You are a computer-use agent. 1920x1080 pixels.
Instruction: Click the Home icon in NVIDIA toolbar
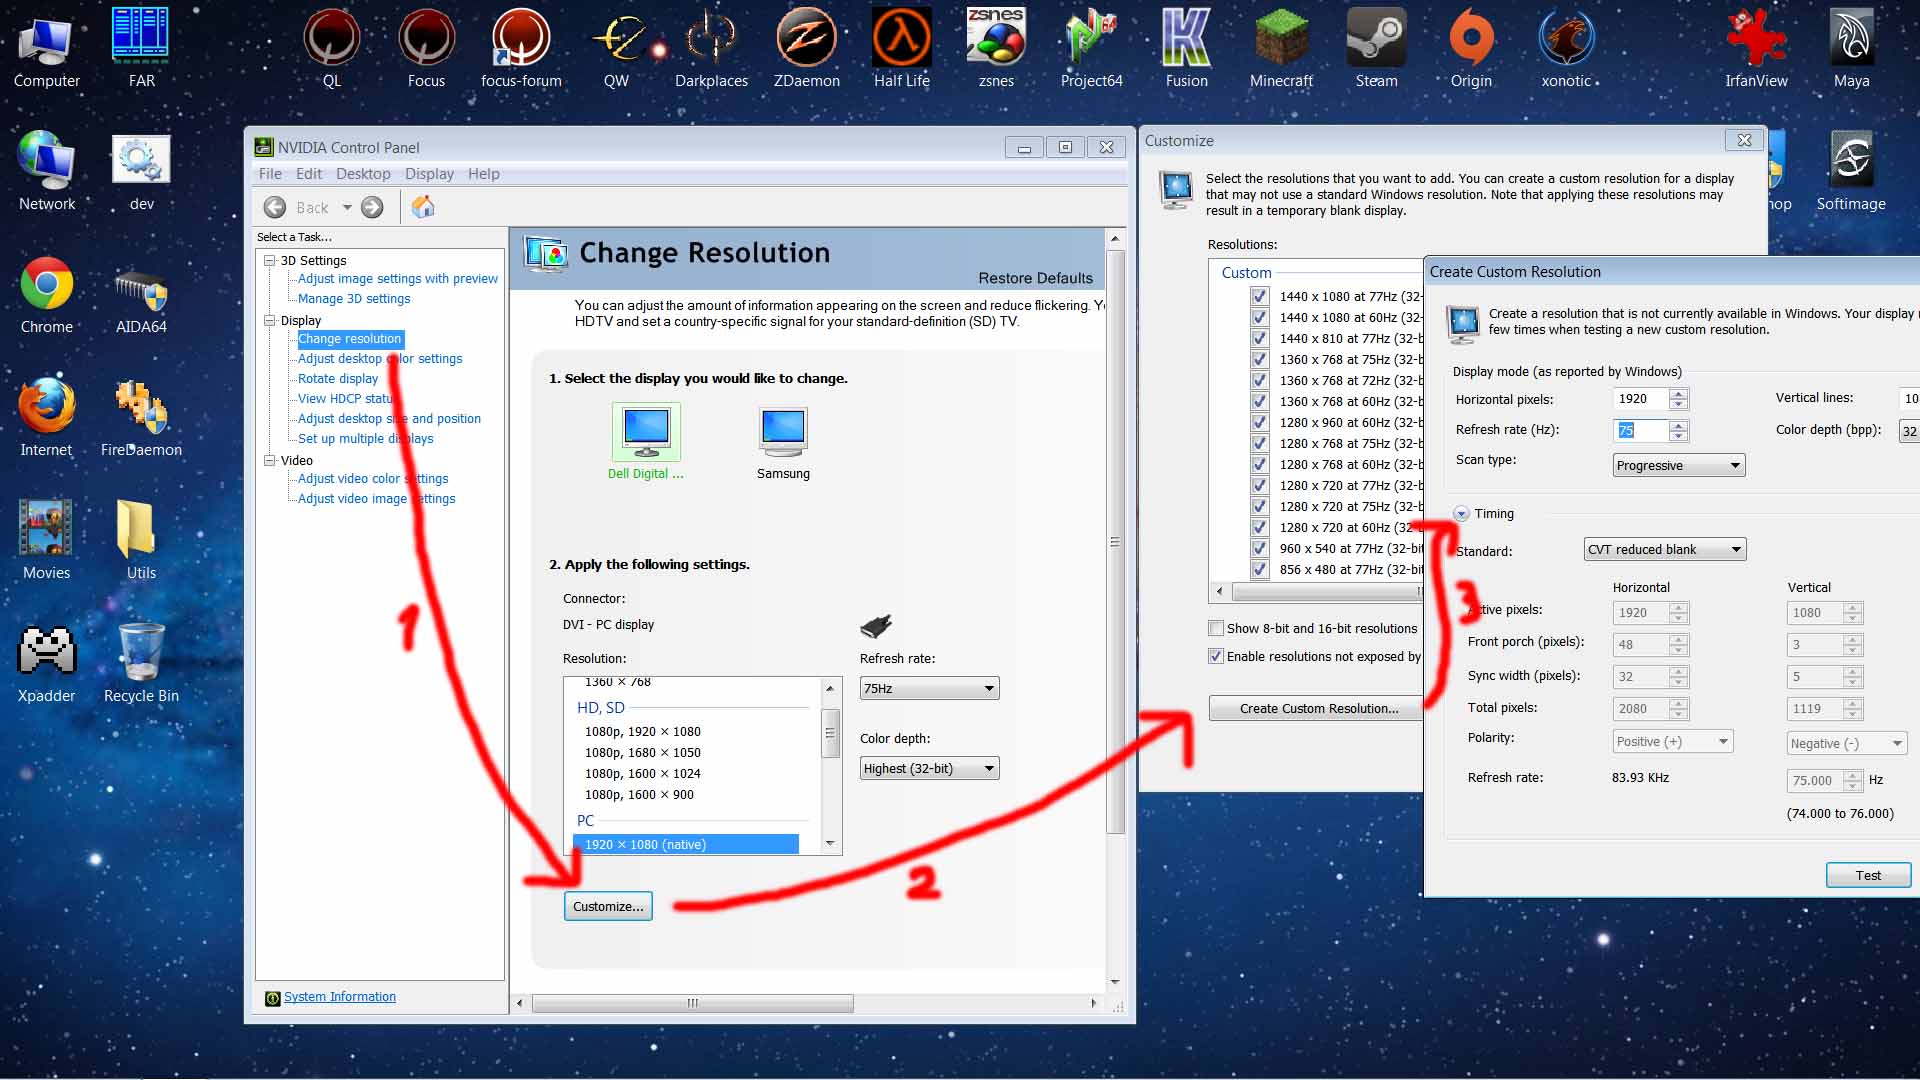click(x=423, y=207)
